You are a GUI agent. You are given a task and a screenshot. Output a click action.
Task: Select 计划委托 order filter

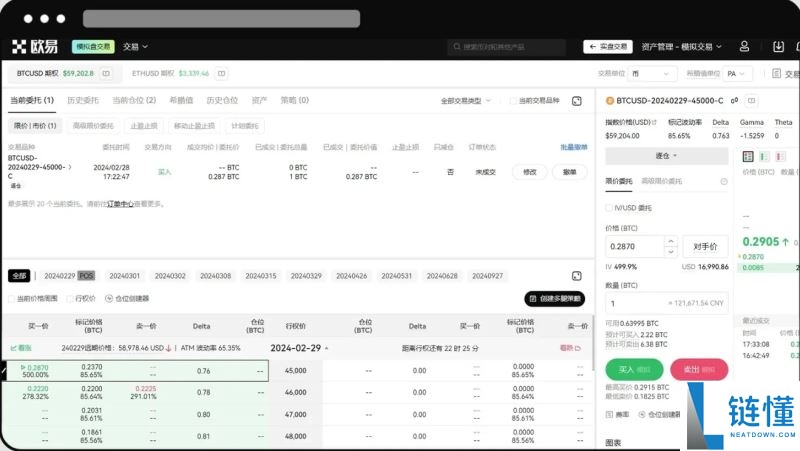pyautogui.click(x=245, y=126)
